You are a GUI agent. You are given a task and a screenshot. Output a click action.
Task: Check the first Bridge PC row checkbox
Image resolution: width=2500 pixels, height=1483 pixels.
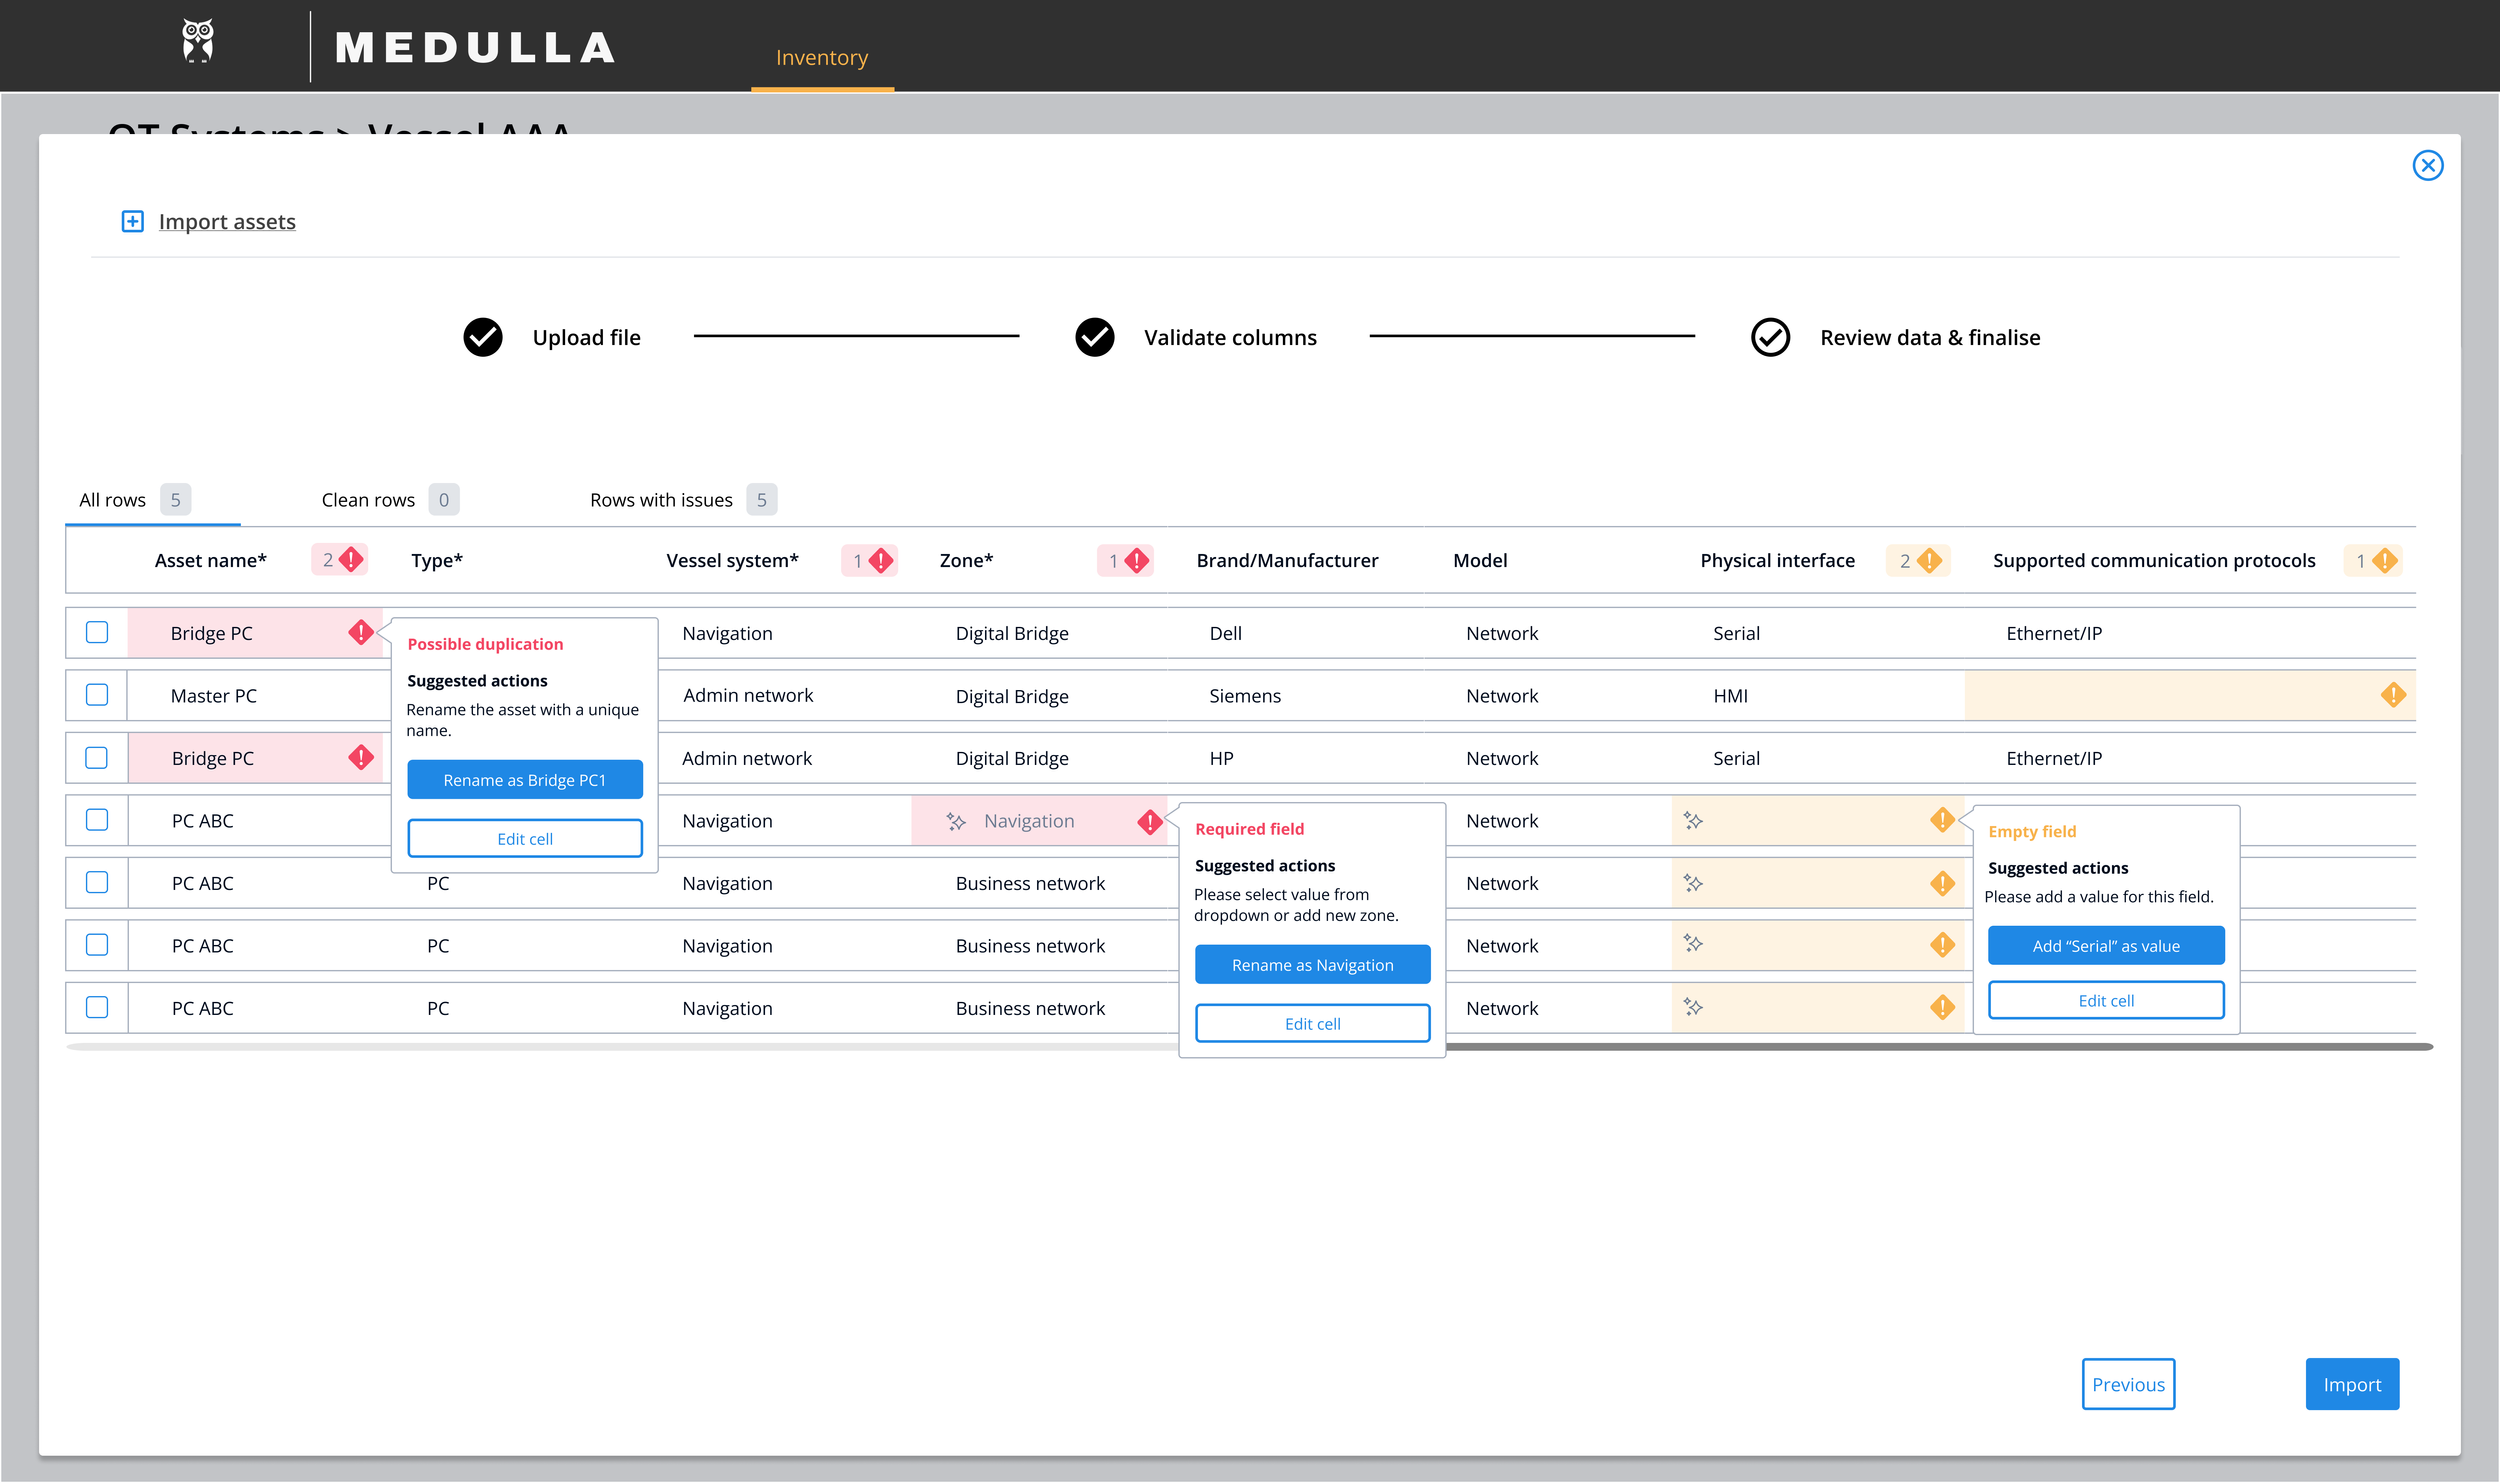(x=97, y=632)
